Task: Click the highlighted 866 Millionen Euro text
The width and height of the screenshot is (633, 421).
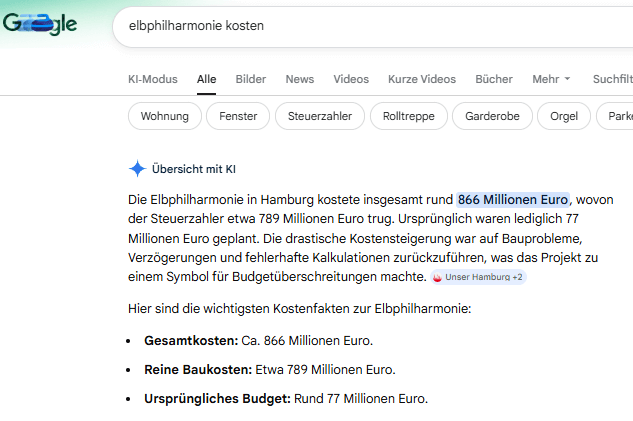Action: tap(513, 198)
